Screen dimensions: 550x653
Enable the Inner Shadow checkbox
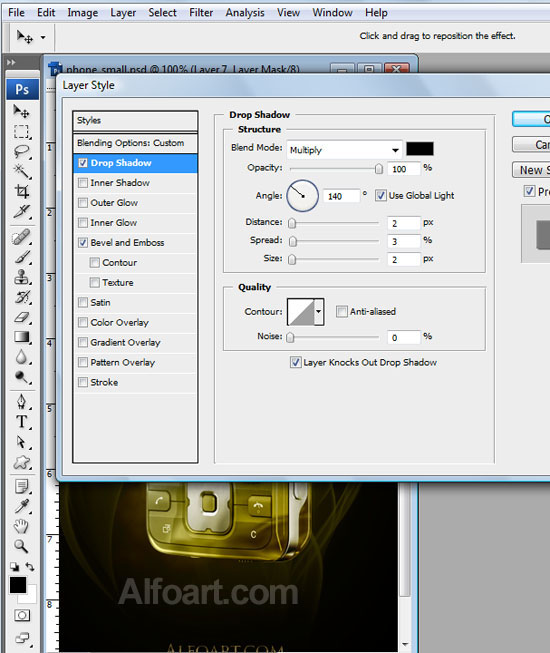tap(83, 183)
